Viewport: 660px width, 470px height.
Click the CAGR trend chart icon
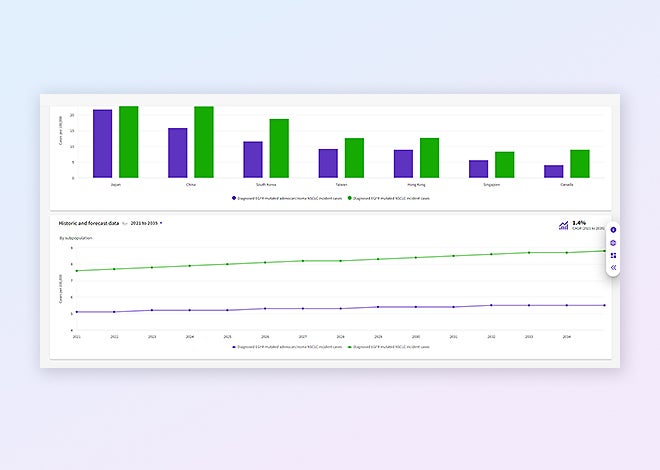(564, 225)
